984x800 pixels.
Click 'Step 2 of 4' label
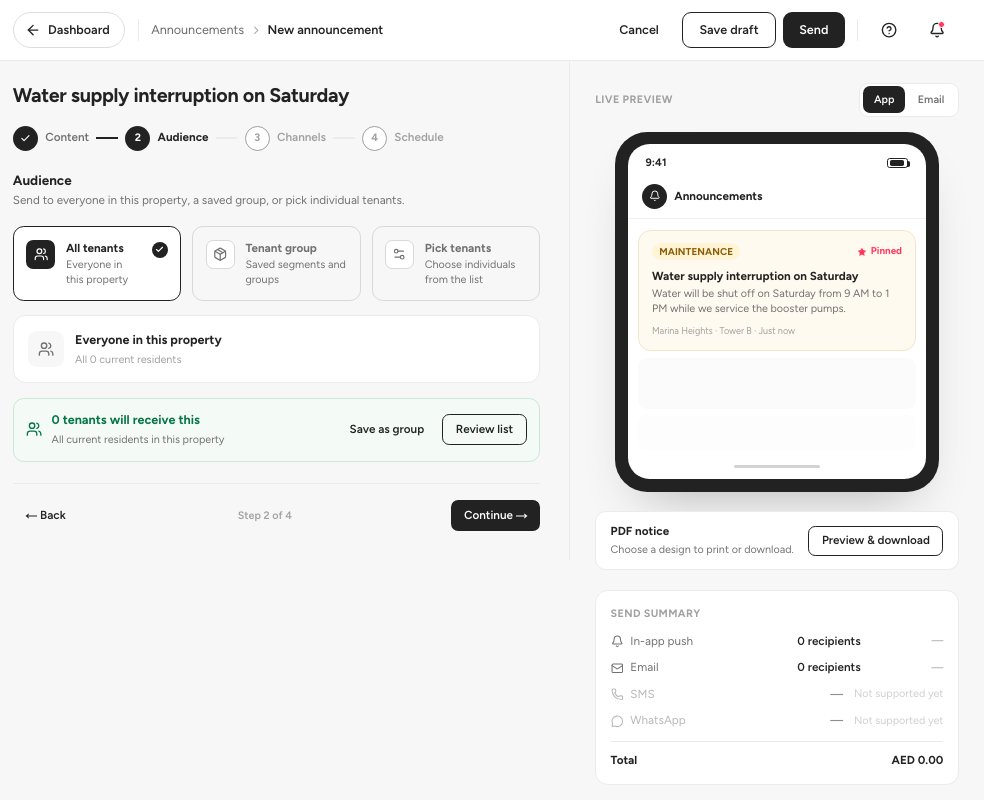tap(264, 515)
